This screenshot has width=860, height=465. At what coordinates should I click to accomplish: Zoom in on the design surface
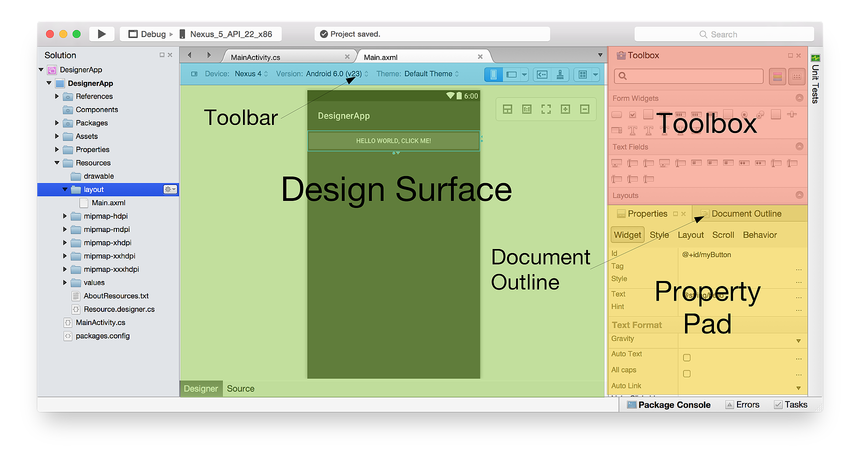click(565, 110)
